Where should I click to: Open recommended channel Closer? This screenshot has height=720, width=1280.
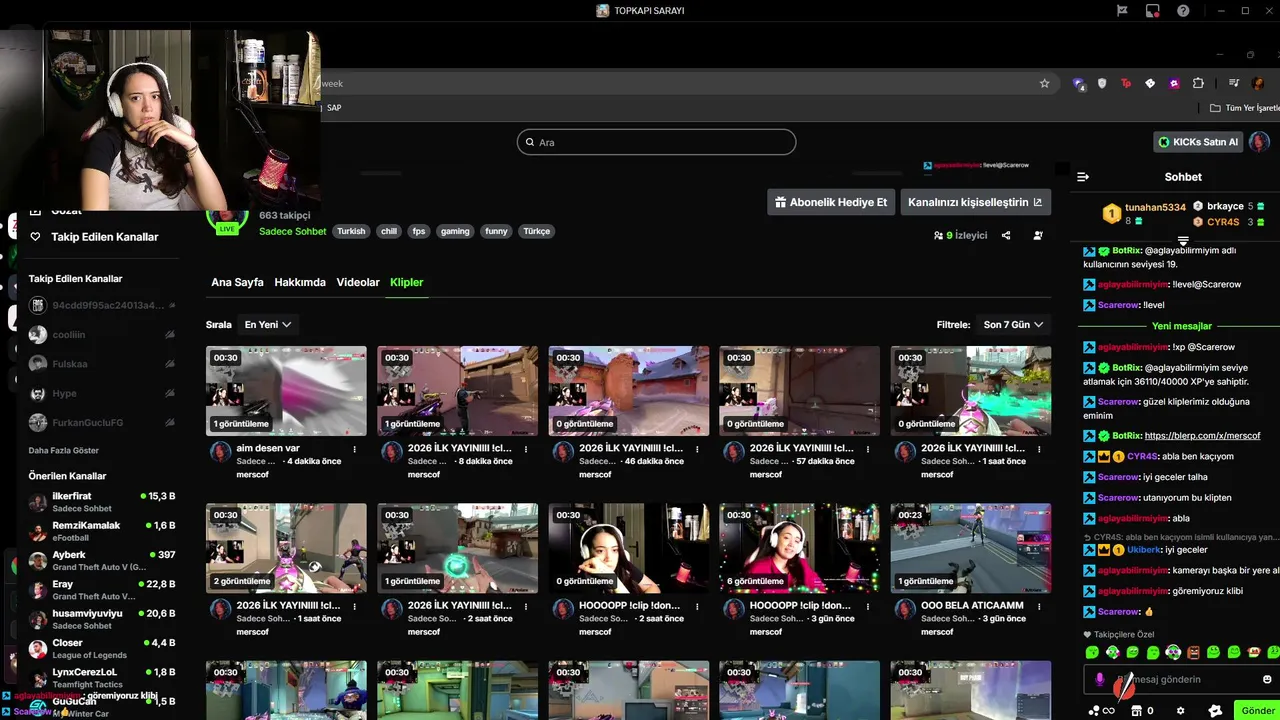tap(102, 648)
